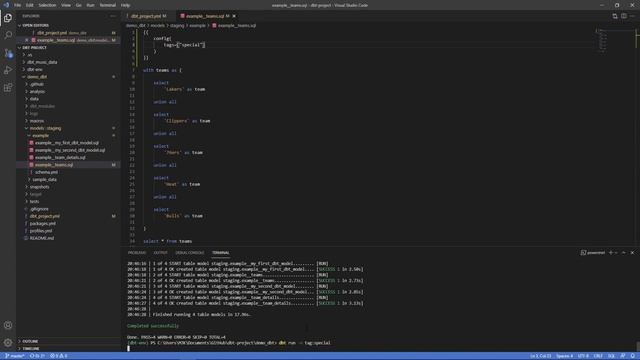Collapse the demo_dbt folder
Screen dimensions: 640x360
point(37,77)
